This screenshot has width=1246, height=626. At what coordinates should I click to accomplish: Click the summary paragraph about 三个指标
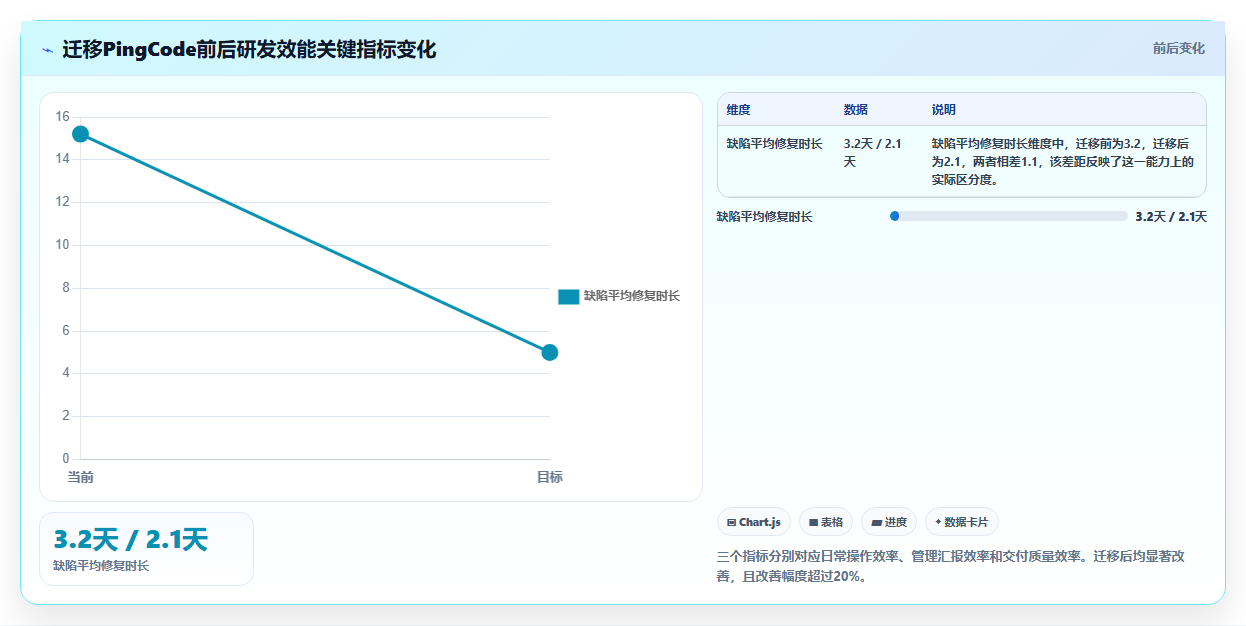[x=951, y=566]
